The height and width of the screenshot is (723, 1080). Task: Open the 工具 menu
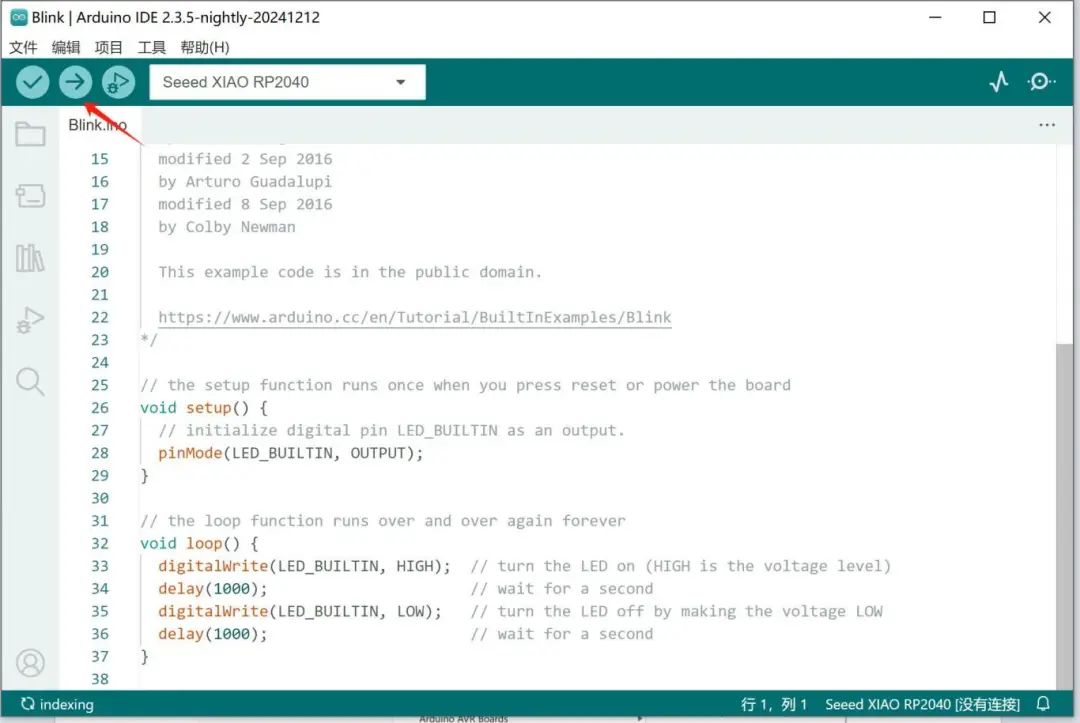click(152, 47)
